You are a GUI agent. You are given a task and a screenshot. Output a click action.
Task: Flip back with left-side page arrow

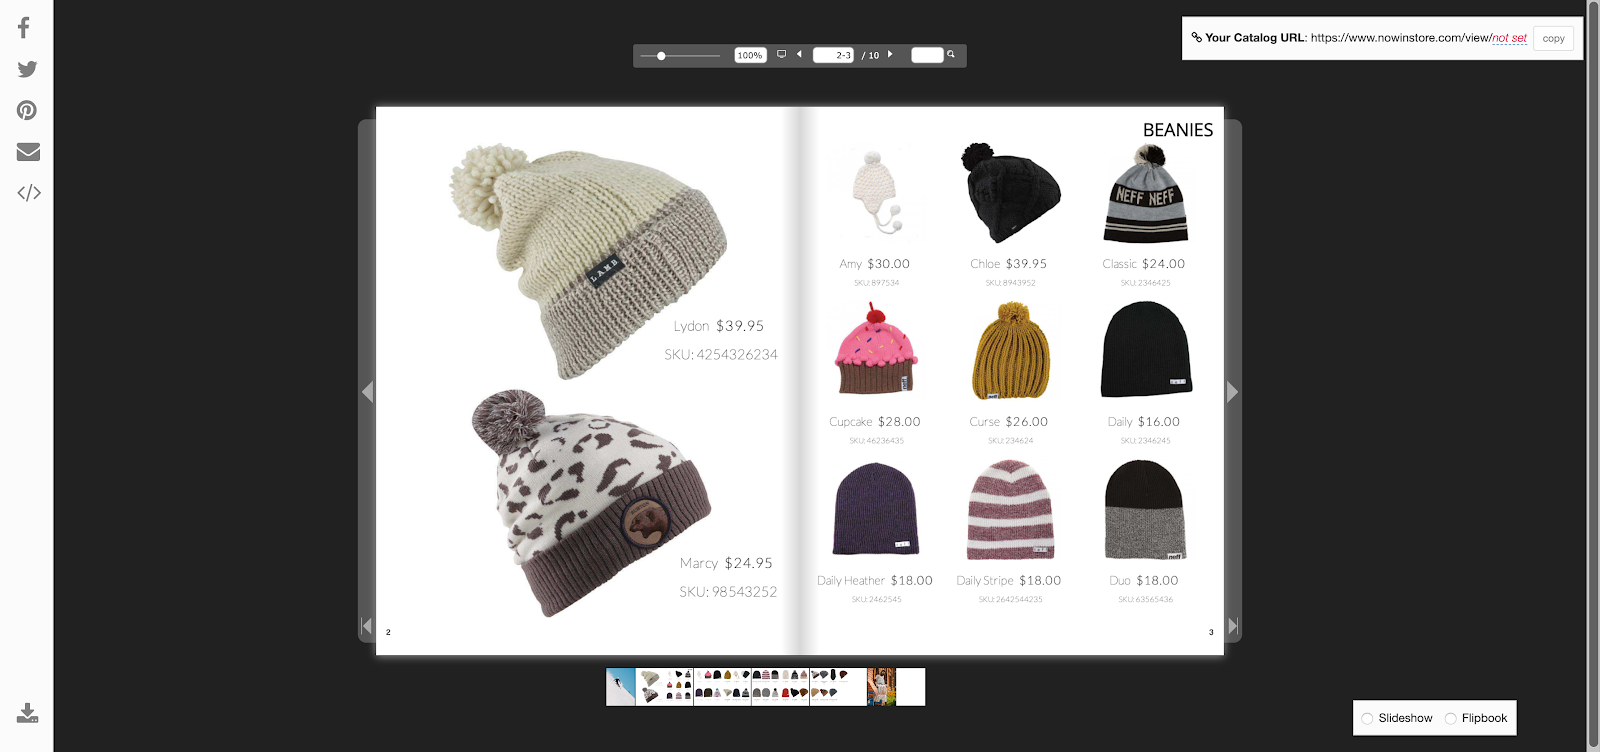point(367,392)
